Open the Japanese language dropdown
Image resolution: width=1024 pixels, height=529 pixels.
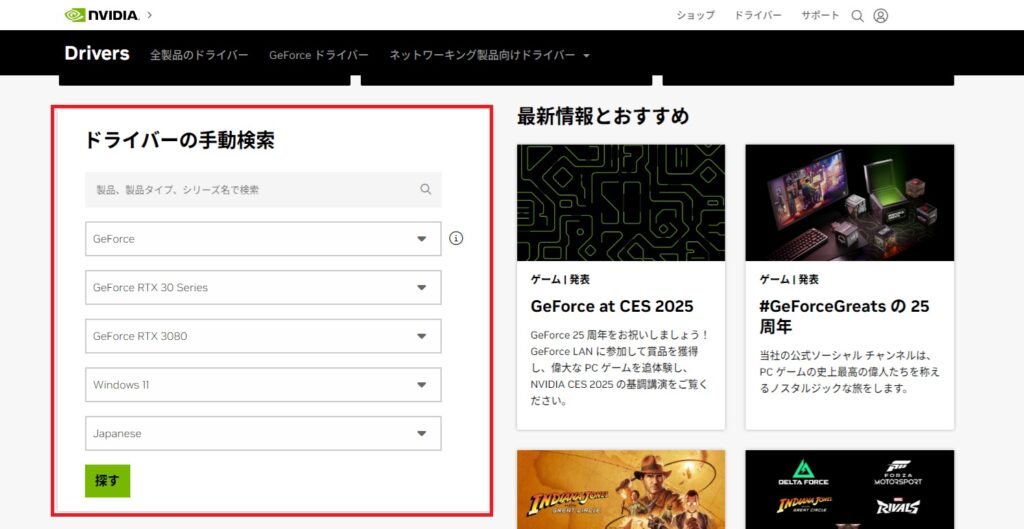coord(263,434)
